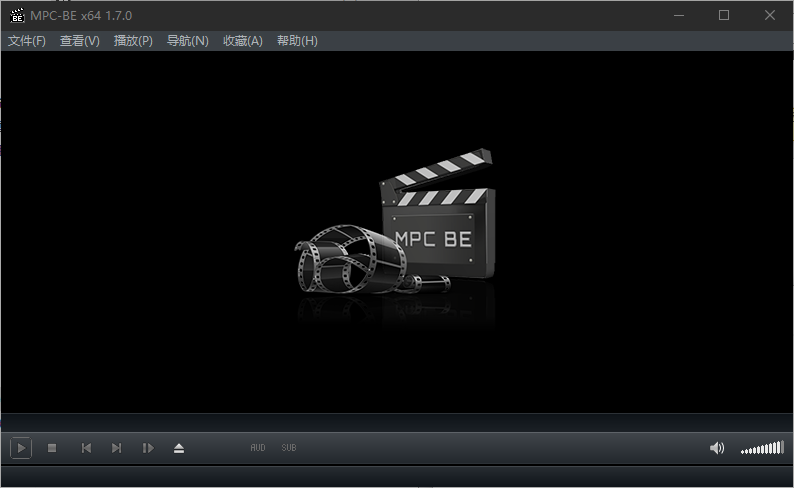Open the 播放(P) menu
Viewport: 794px width, 488px height.
pyautogui.click(x=133, y=40)
